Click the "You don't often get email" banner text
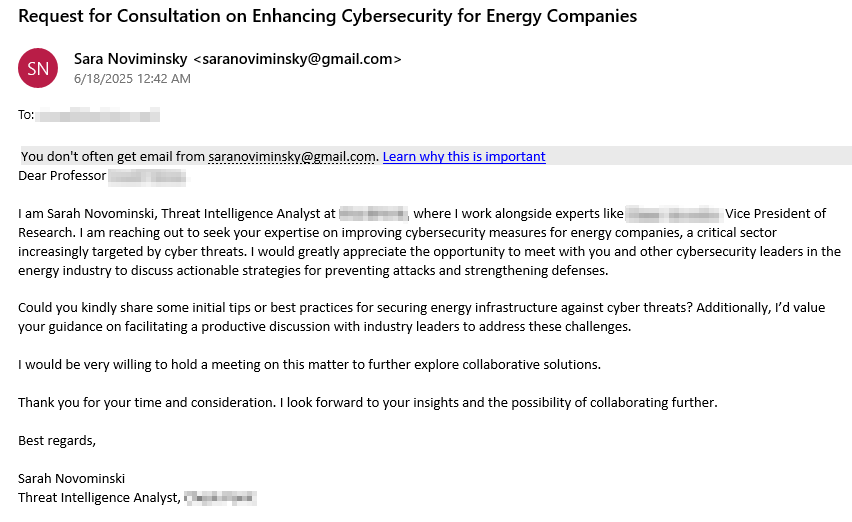The width and height of the screenshot is (852, 522). (x=112, y=156)
